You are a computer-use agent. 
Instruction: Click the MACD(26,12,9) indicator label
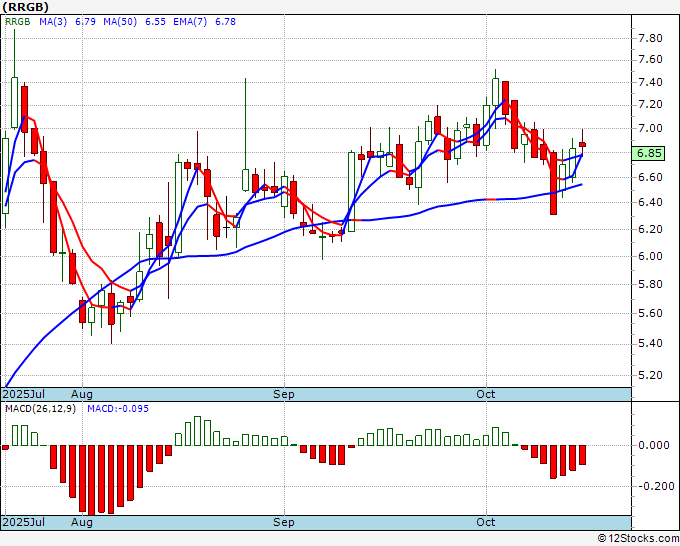point(40,409)
